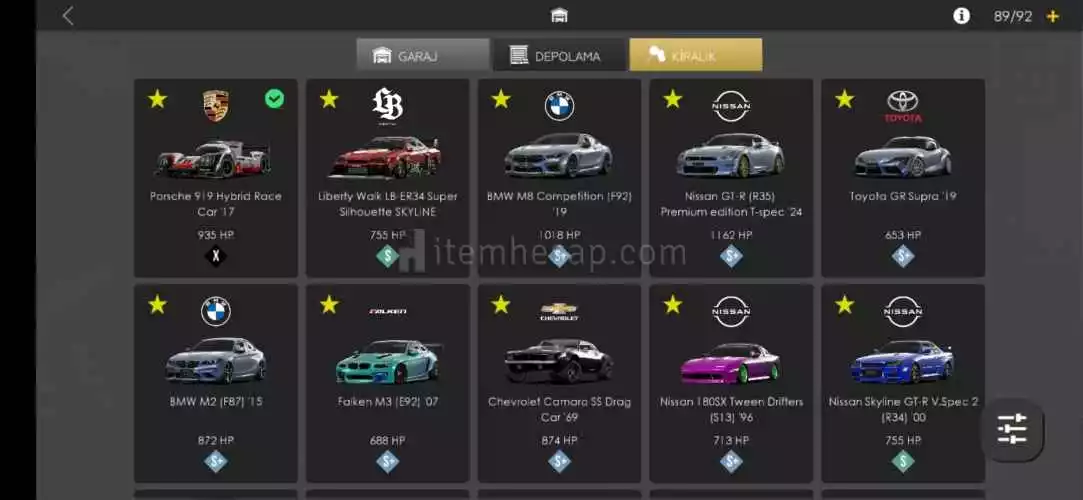Switch to the GARAJ tab

pyautogui.click(x=423, y=55)
